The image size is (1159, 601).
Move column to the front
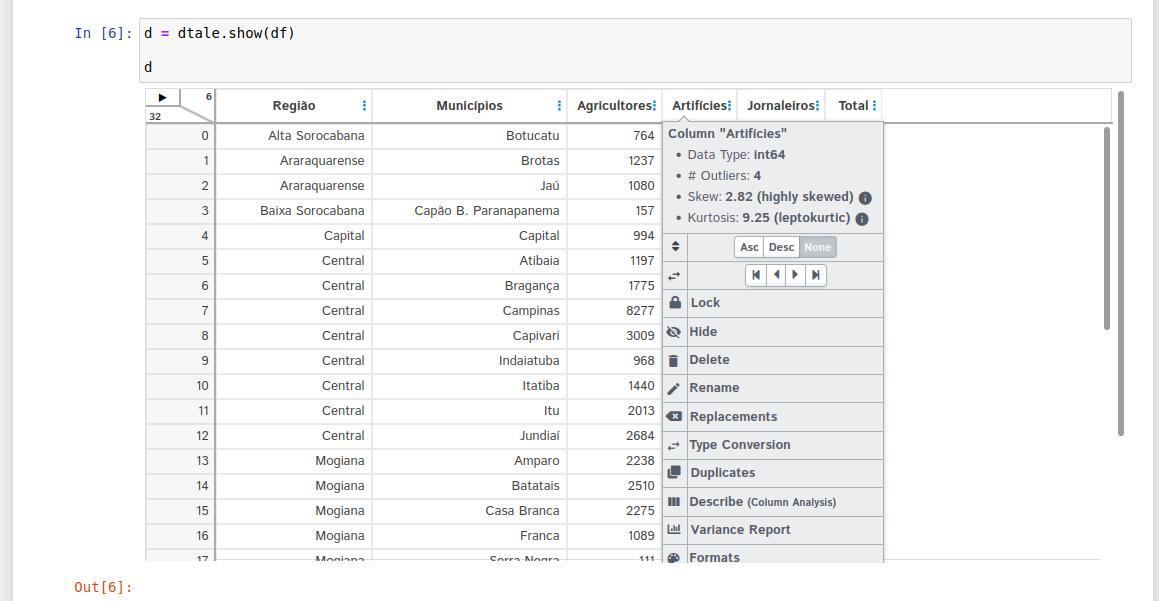[x=755, y=275]
